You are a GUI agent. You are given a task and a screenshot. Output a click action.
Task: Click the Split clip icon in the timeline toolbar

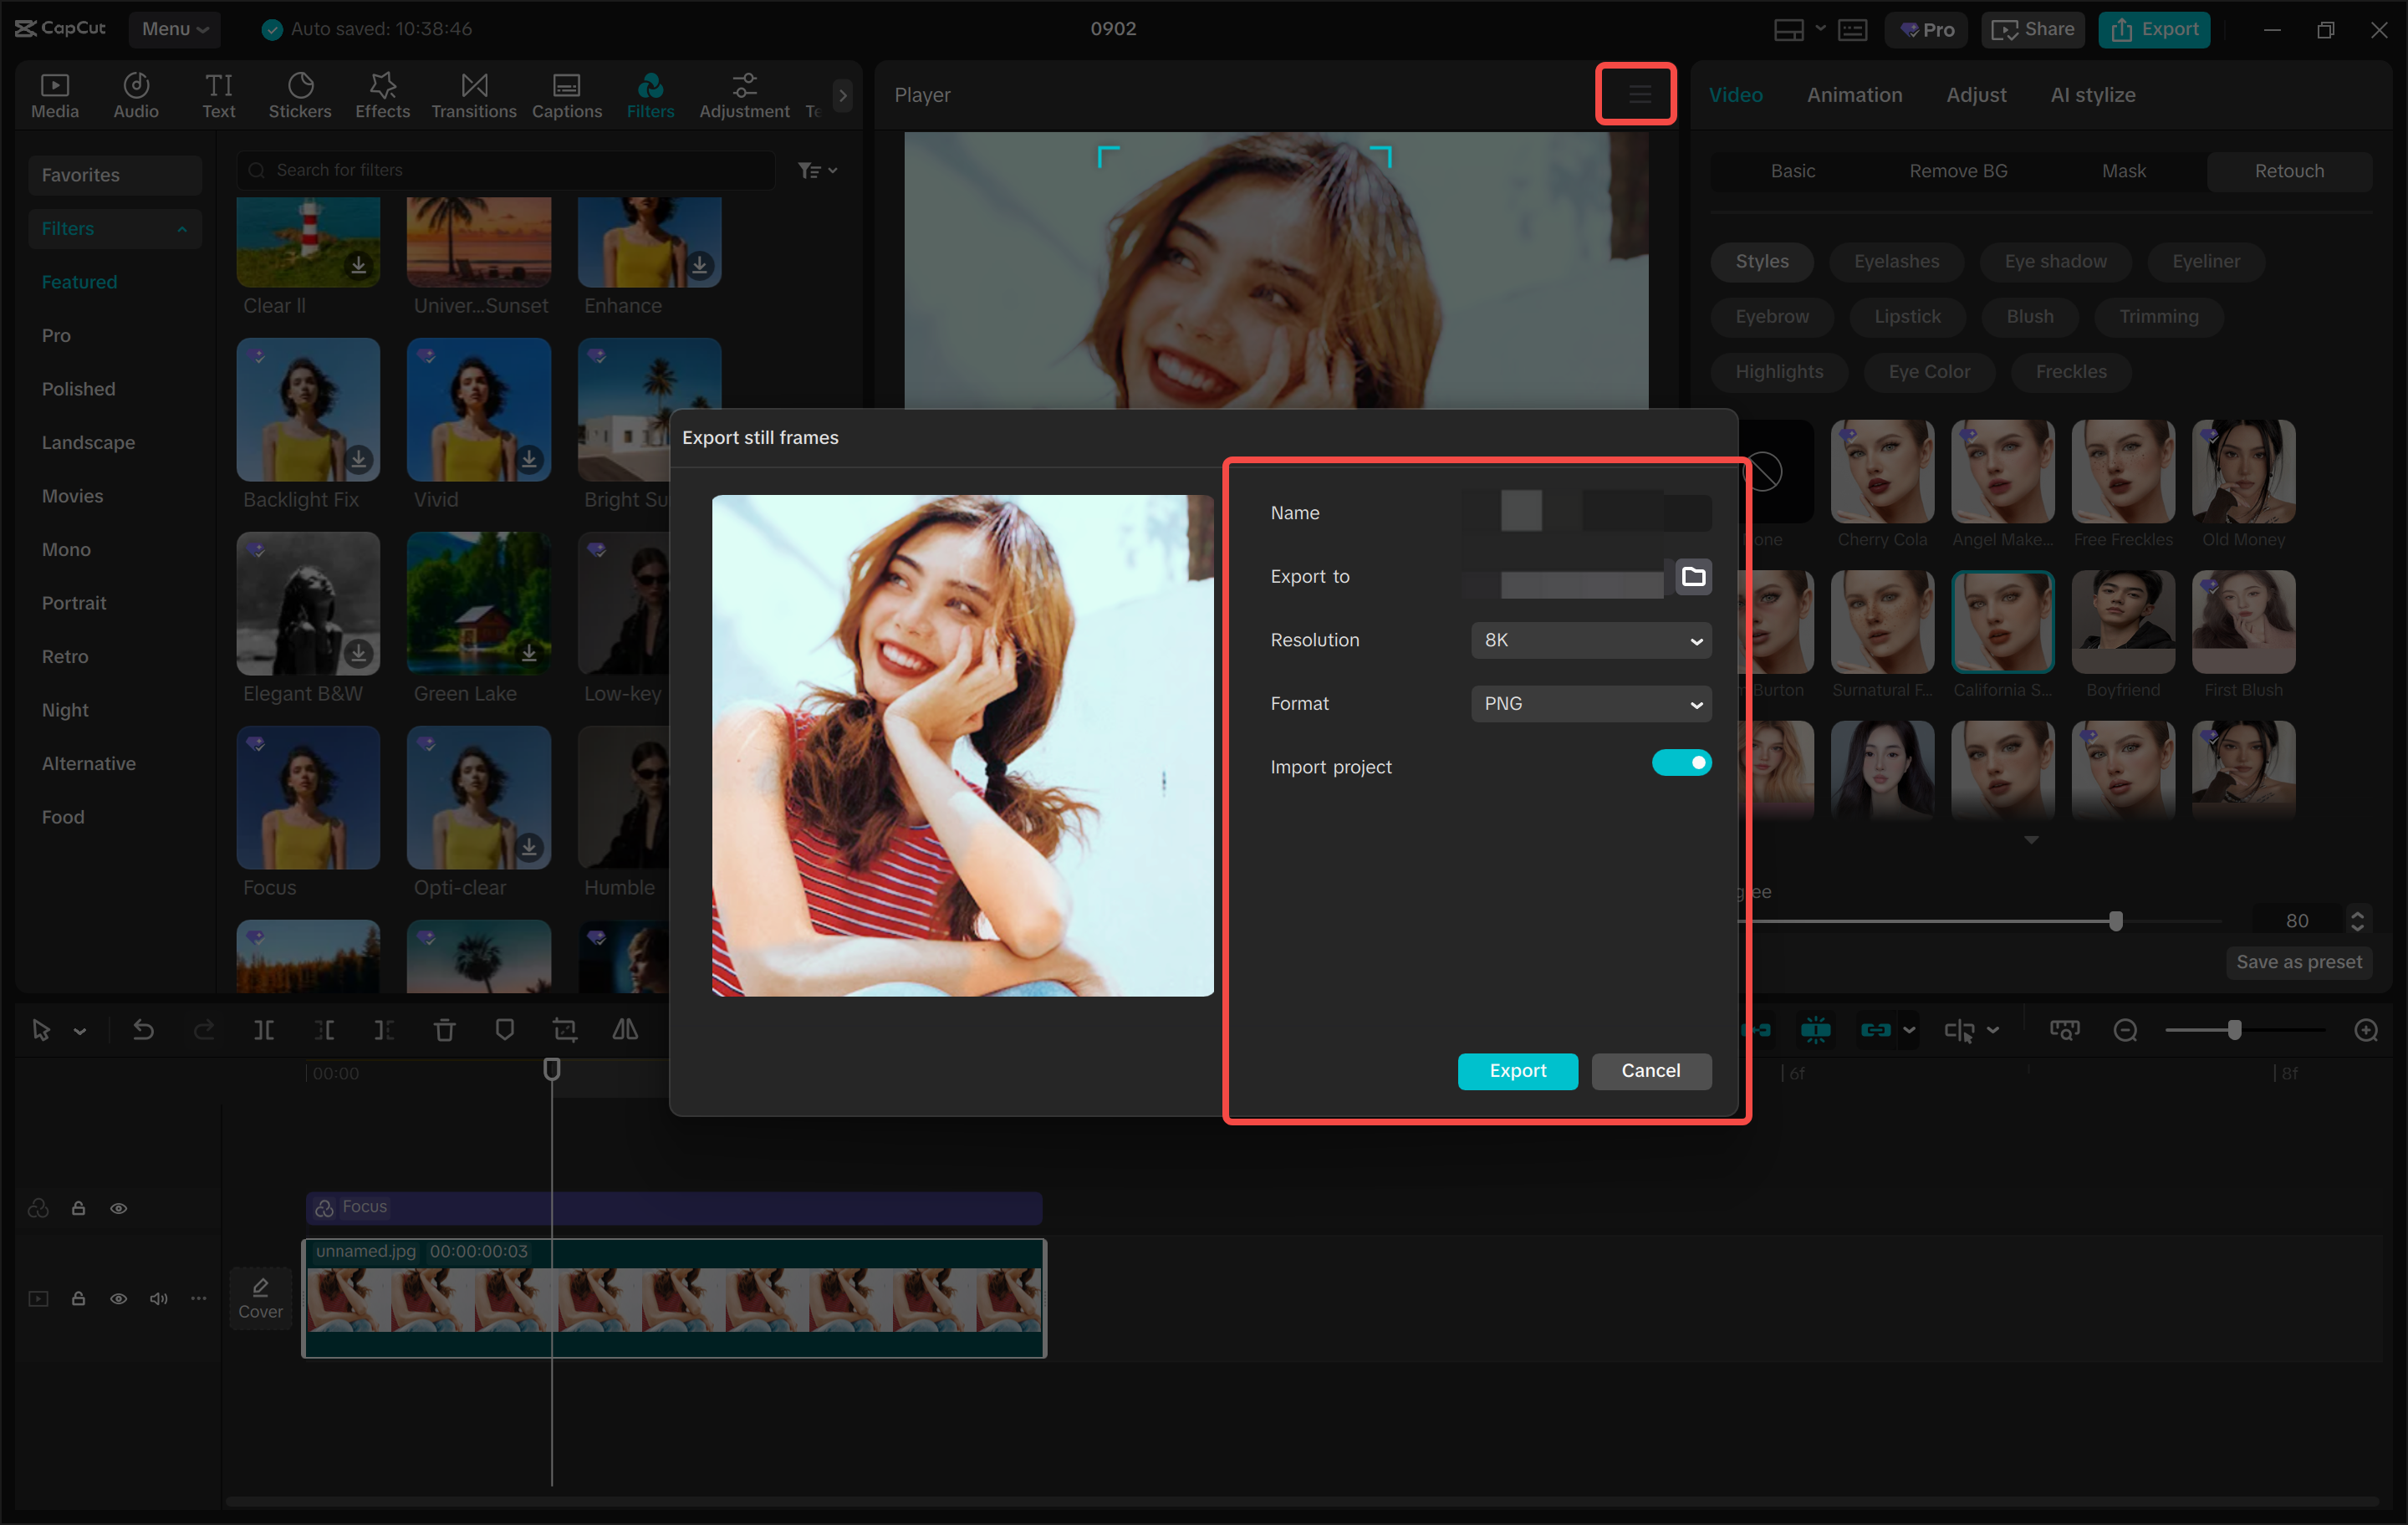click(x=264, y=1029)
